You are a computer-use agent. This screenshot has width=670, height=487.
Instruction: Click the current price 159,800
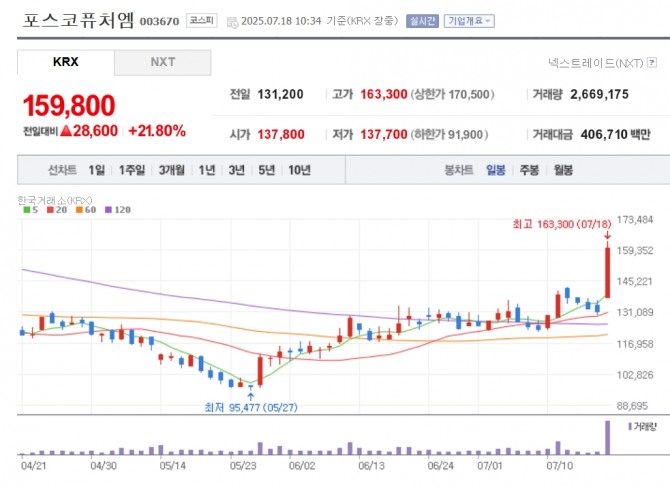[69, 106]
